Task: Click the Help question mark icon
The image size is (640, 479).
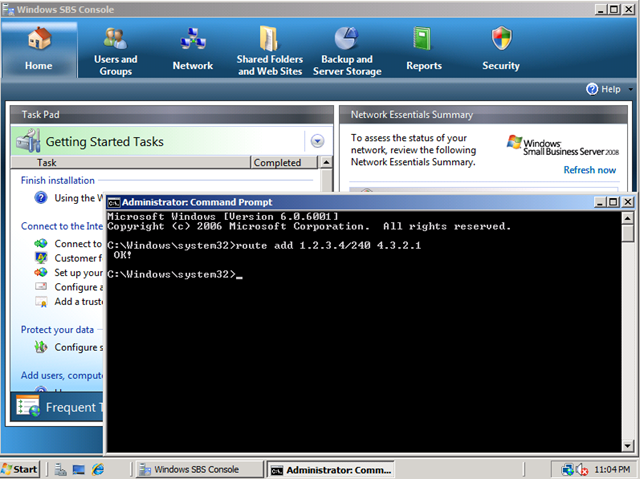Action: pos(592,89)
